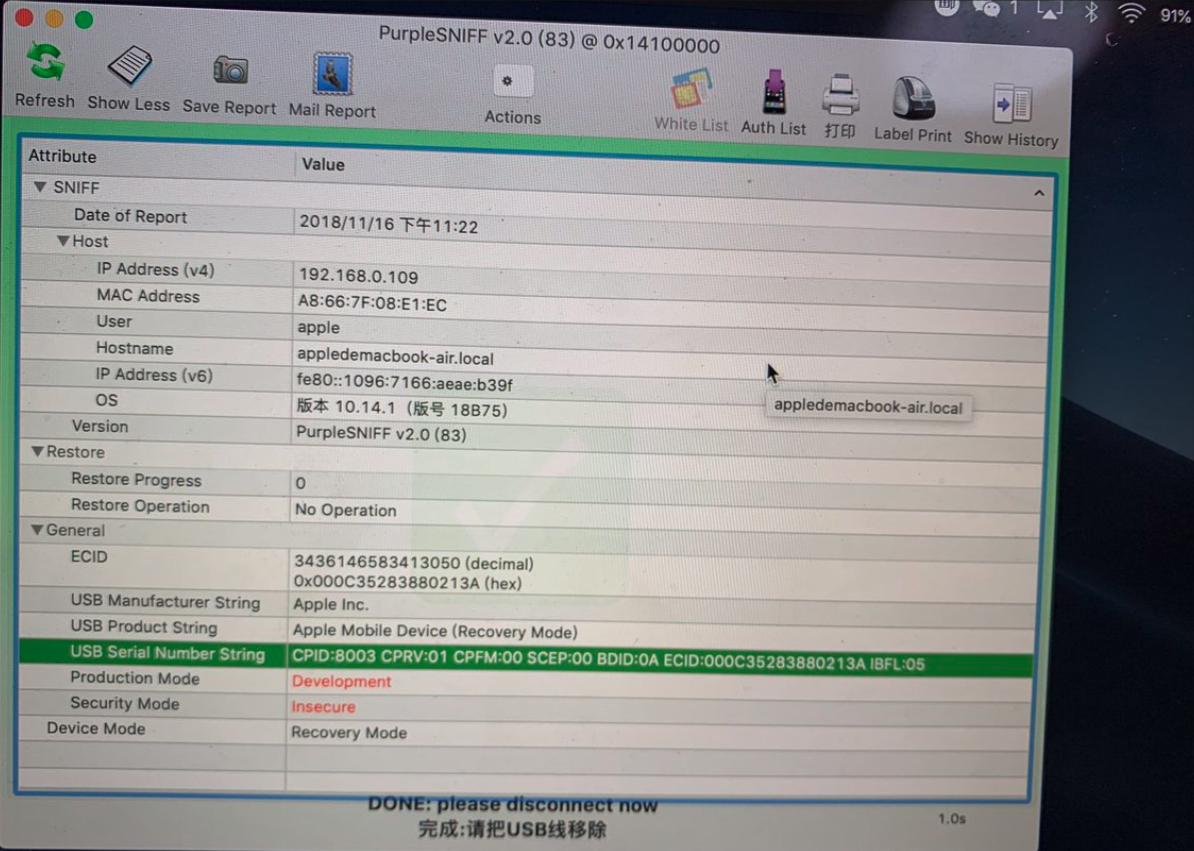Select the ECID attribute row
This screenshot has width=1194, height=851.
[528, 569]
